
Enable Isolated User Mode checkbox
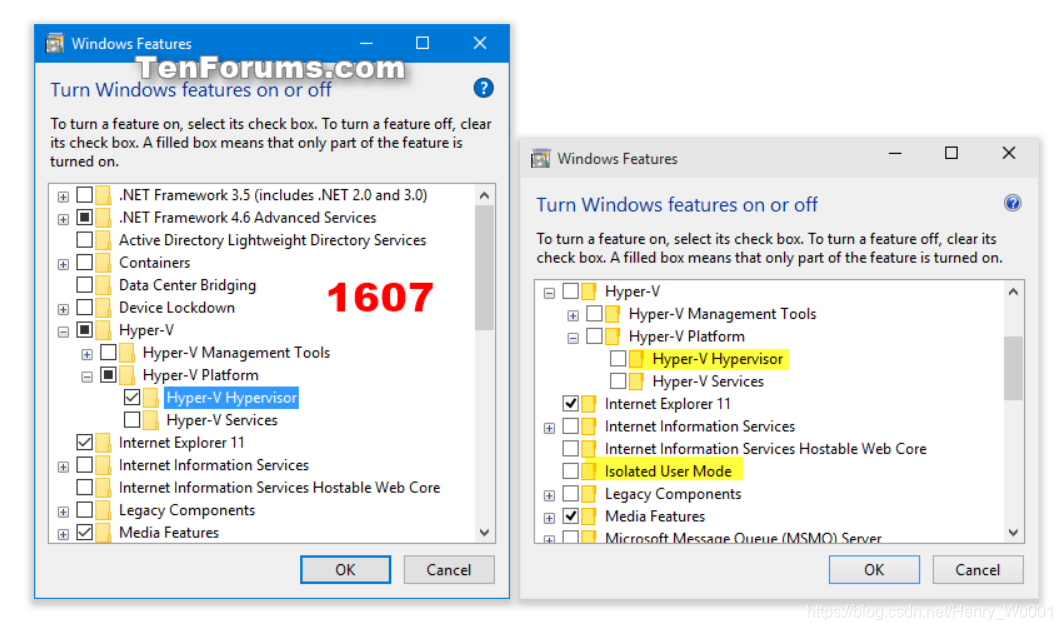pos(570,471)
